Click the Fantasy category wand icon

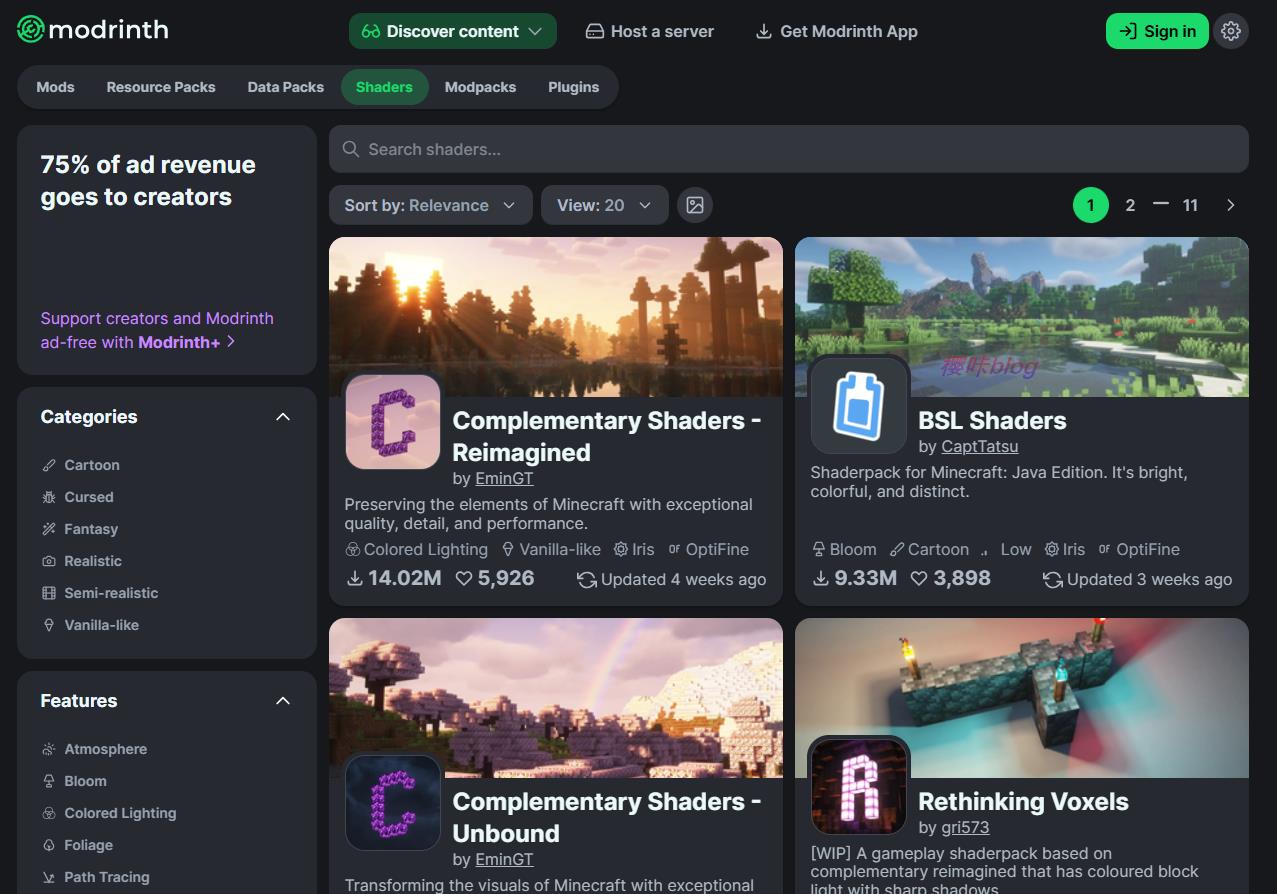[x=49, y=529]
